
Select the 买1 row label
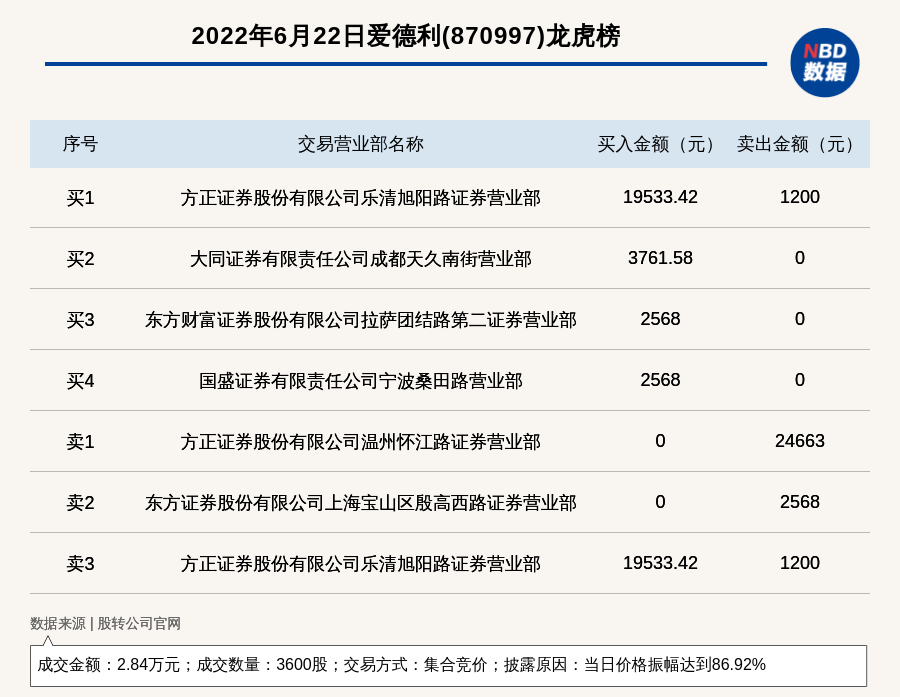[80, 198]
